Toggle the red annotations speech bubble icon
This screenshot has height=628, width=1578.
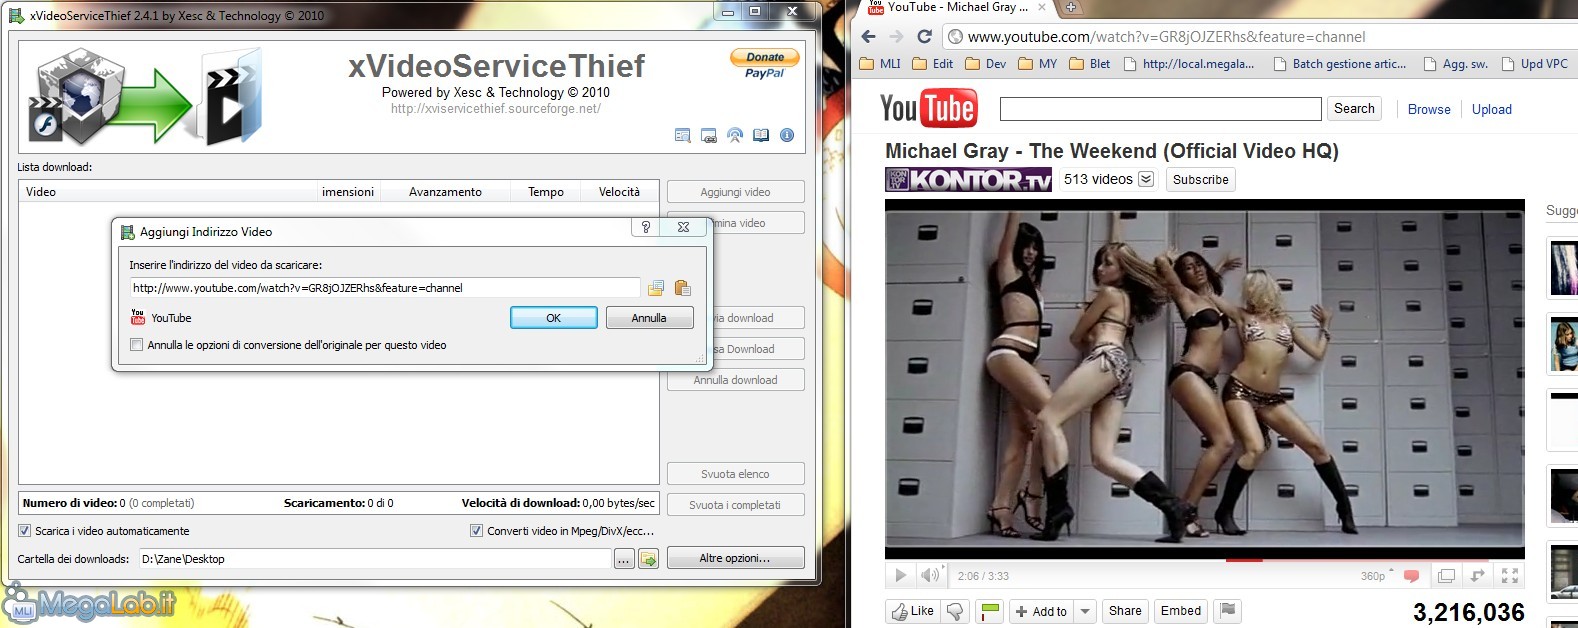[x=1412, y=576]
